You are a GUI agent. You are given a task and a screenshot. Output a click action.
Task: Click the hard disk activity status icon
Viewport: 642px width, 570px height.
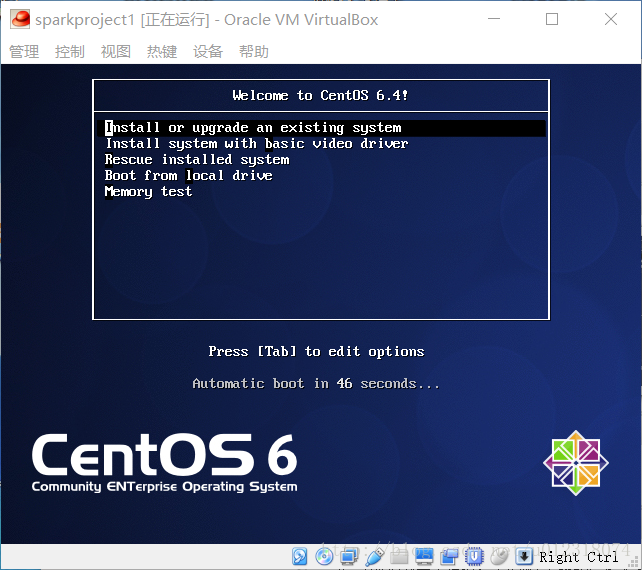coord(300,556)
